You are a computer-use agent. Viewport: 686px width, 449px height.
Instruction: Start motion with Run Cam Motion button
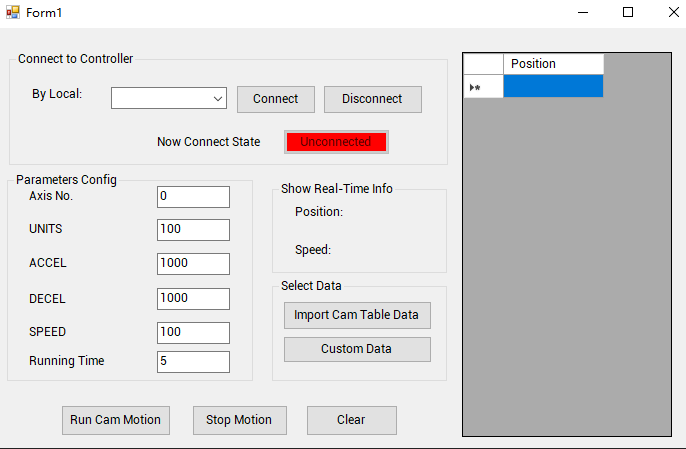(x=115, y=420)
